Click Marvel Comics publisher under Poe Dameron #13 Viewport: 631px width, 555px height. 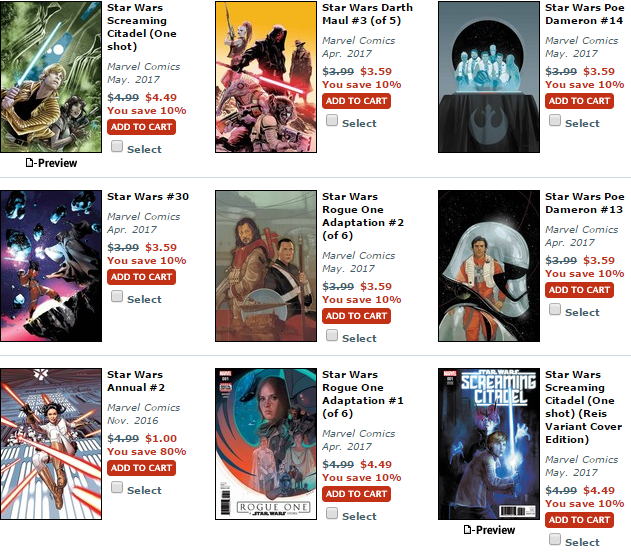[582, 230]
